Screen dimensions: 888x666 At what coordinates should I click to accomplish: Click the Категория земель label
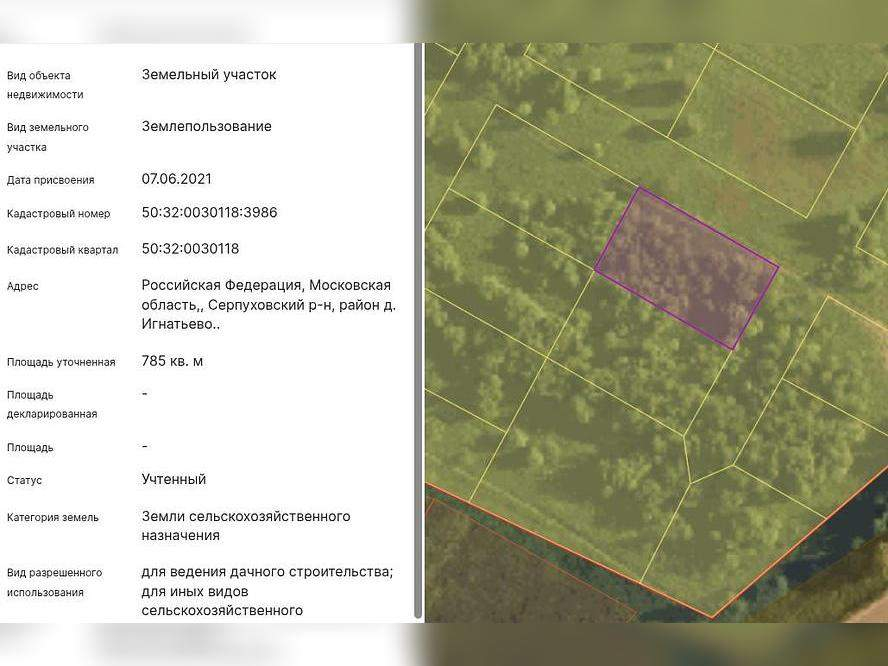(54, 517)
